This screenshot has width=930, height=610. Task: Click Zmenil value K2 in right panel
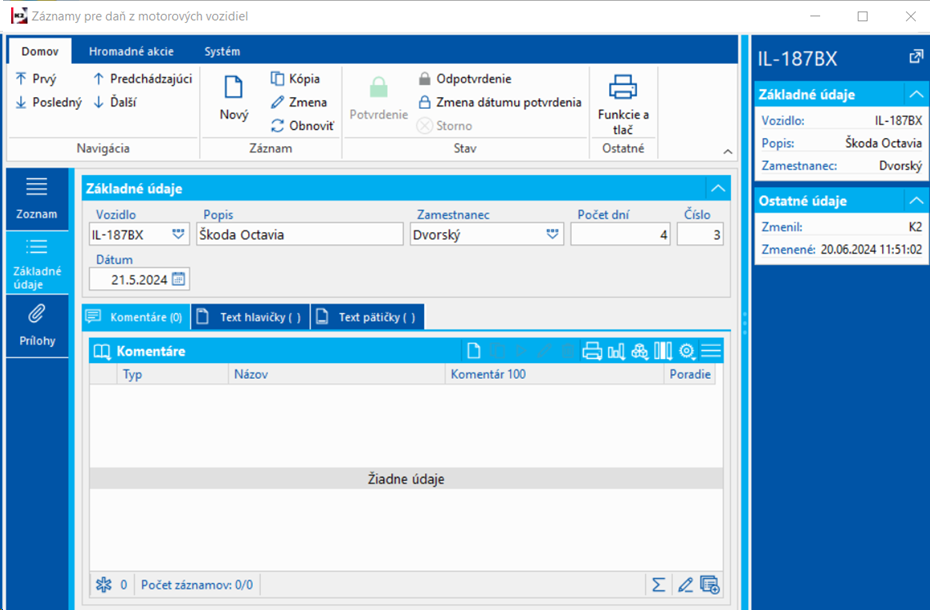pos(915,227)
